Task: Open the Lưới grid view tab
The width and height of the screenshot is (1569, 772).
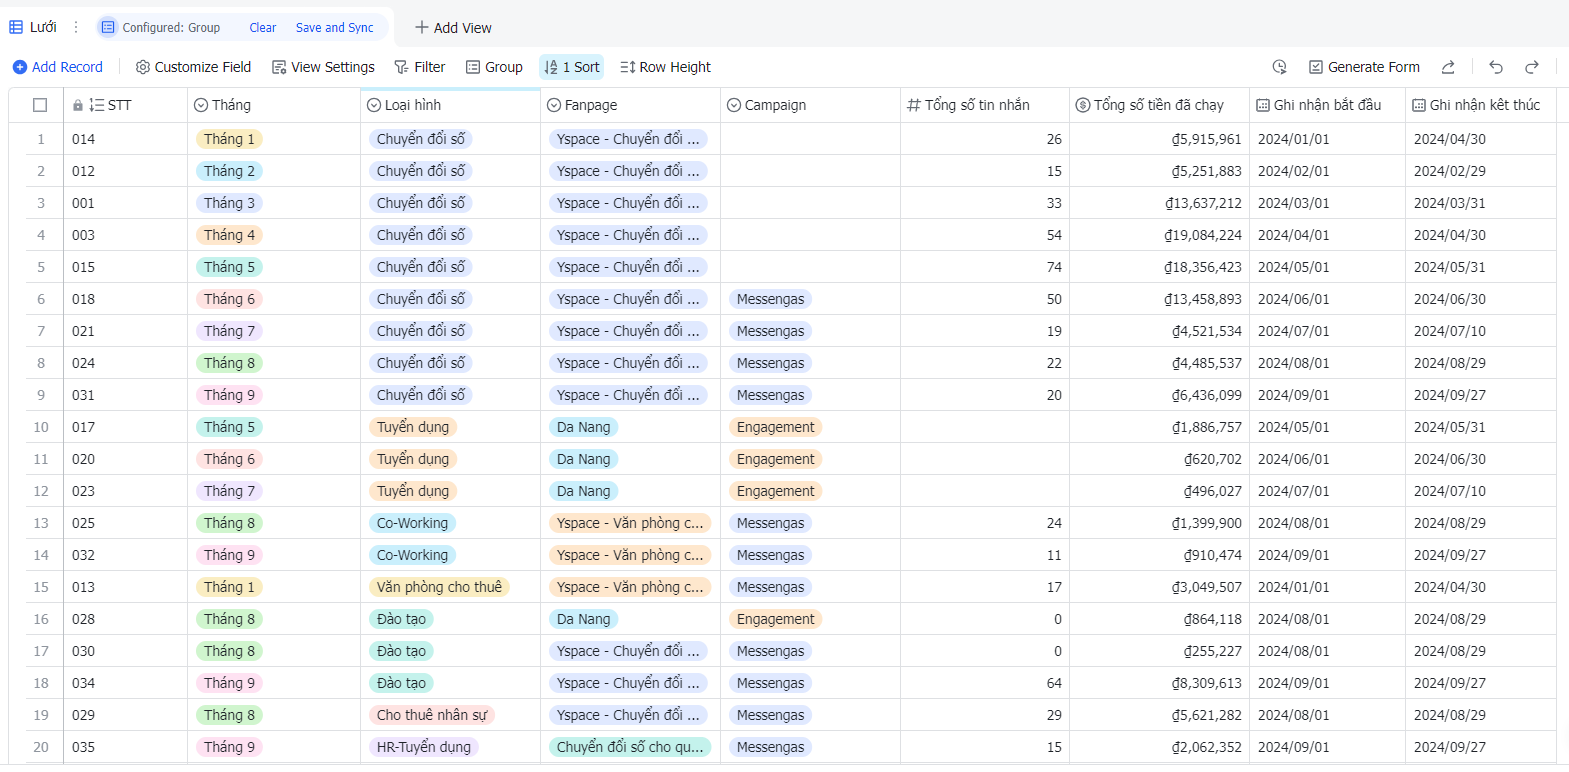Action: (x=33, y=27)
